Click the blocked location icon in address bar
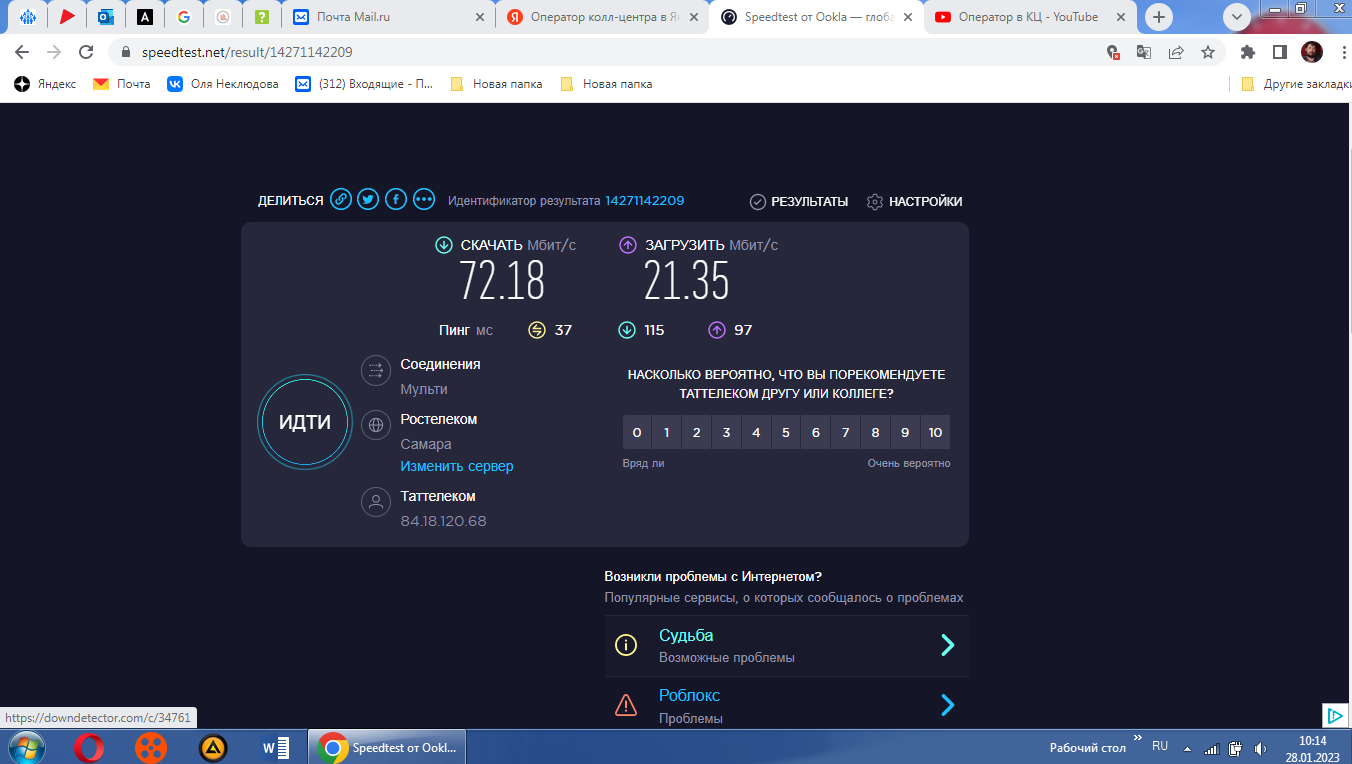The height and width of the screenshot is (764, 1352). coord(1112,52)
